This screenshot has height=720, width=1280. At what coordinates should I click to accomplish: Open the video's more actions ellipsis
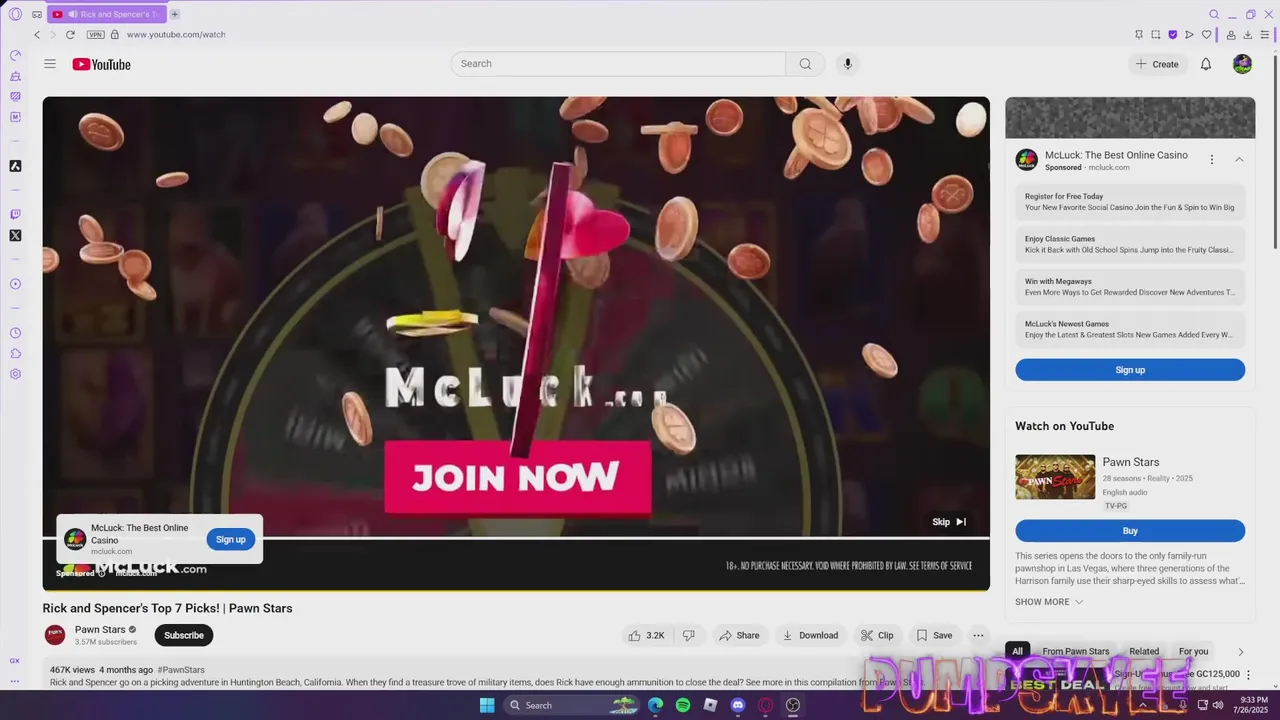[x=978, y=635]
